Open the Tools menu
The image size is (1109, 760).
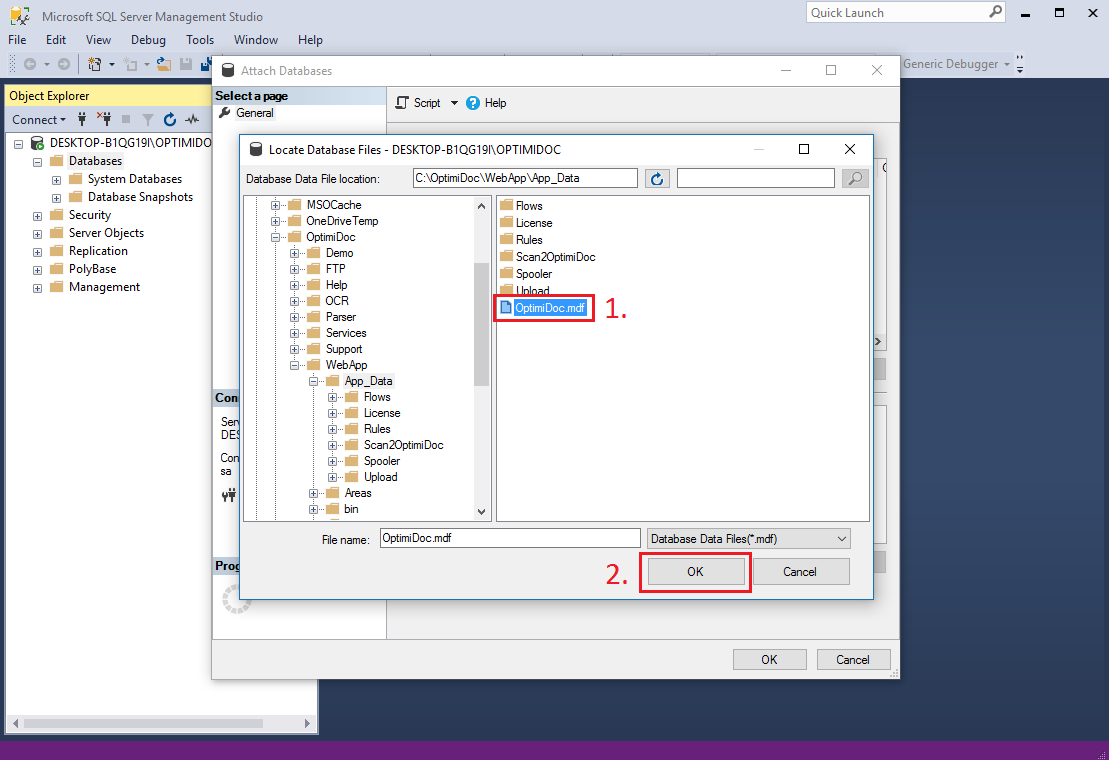200,40
